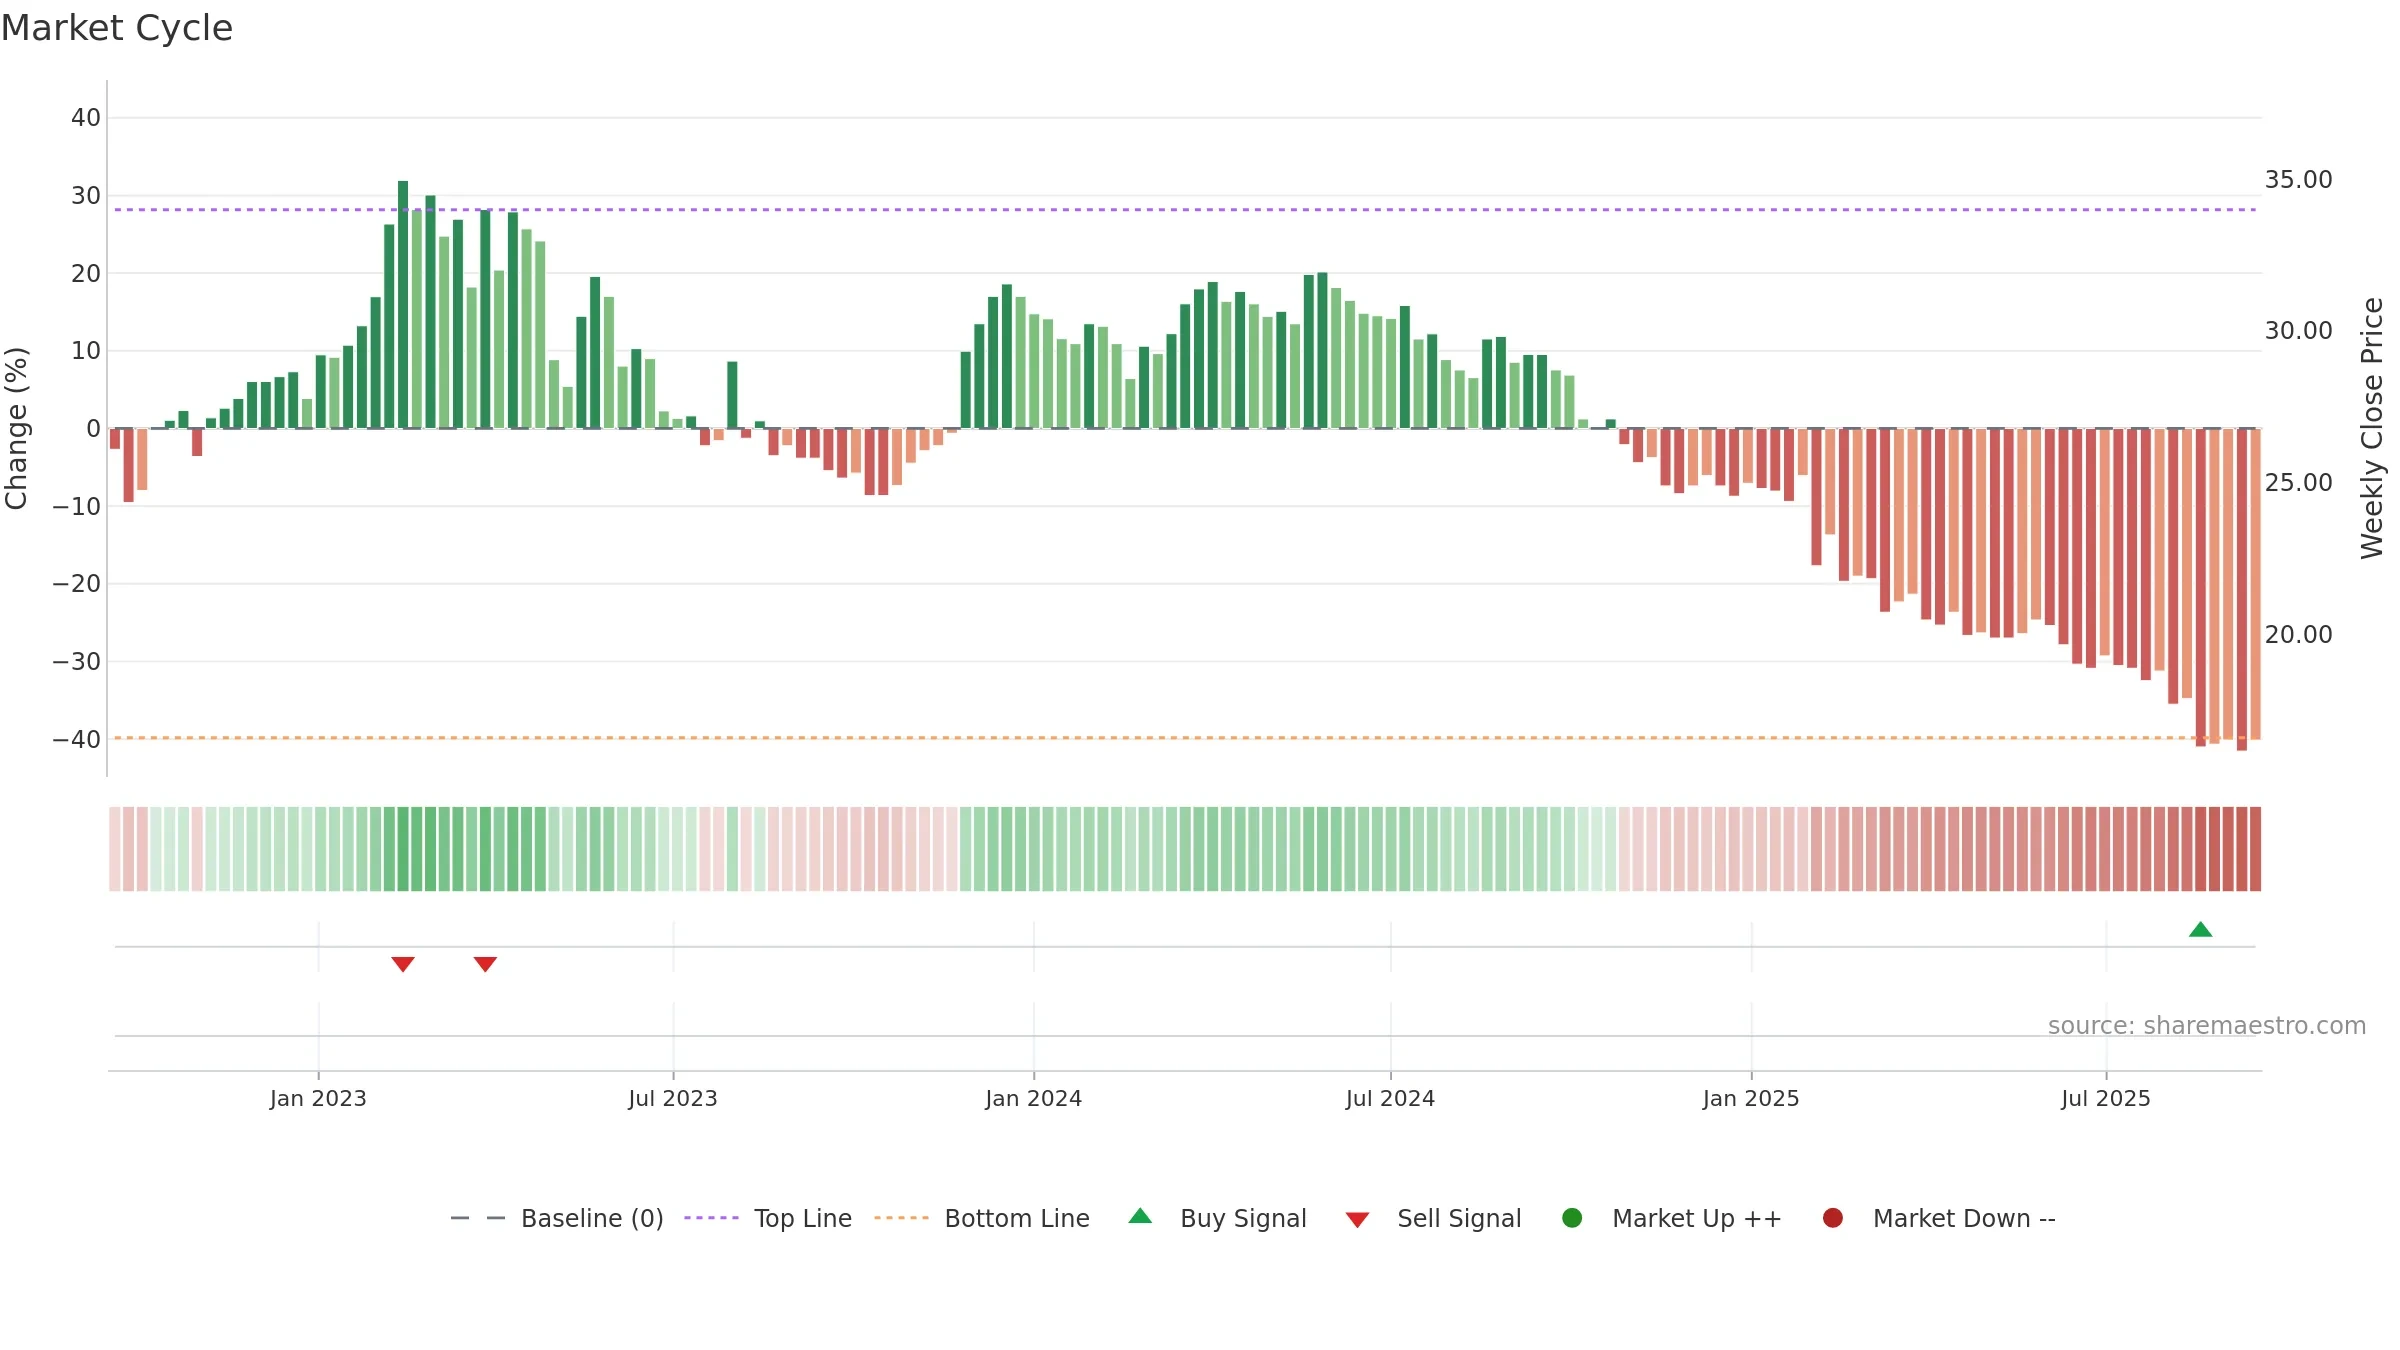Image resolution: width=2400 pixels, height=1350 pixels.
Task: Toggle the Market Down -- legend entry
Action: click(x=1939, y=1218)
